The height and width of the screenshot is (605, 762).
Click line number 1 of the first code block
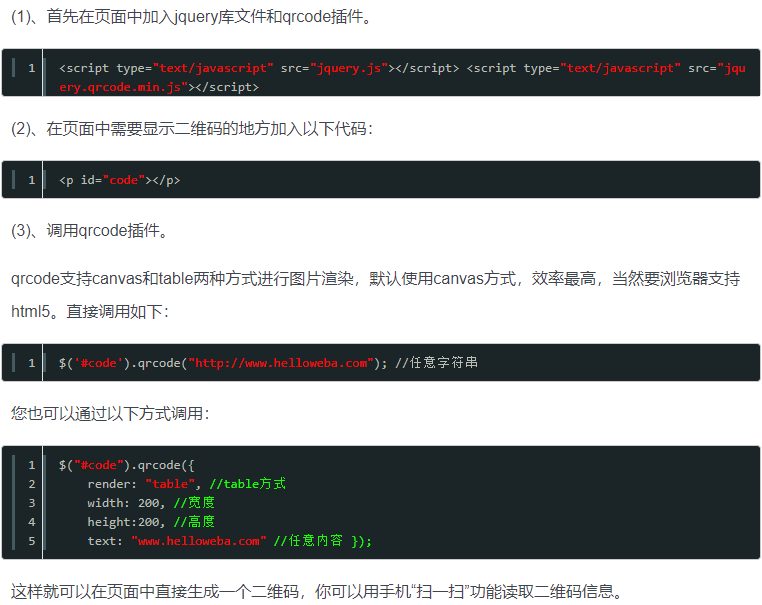pyautogui.click(x=32, y=68)
